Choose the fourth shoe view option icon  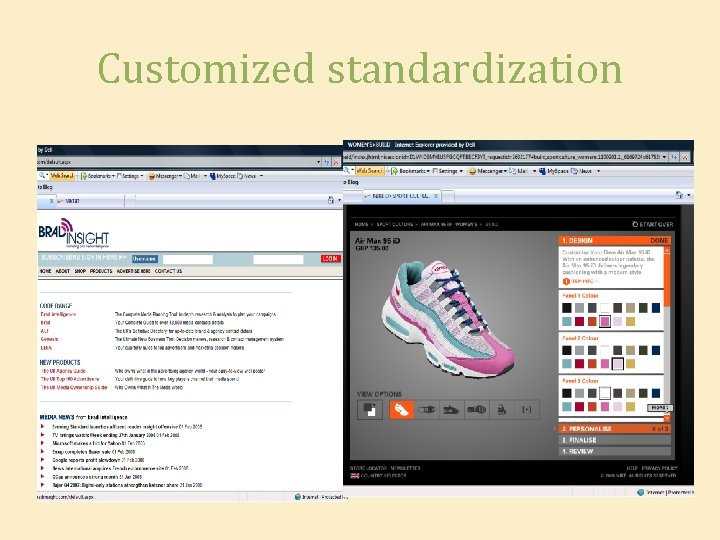pos(476,409)
